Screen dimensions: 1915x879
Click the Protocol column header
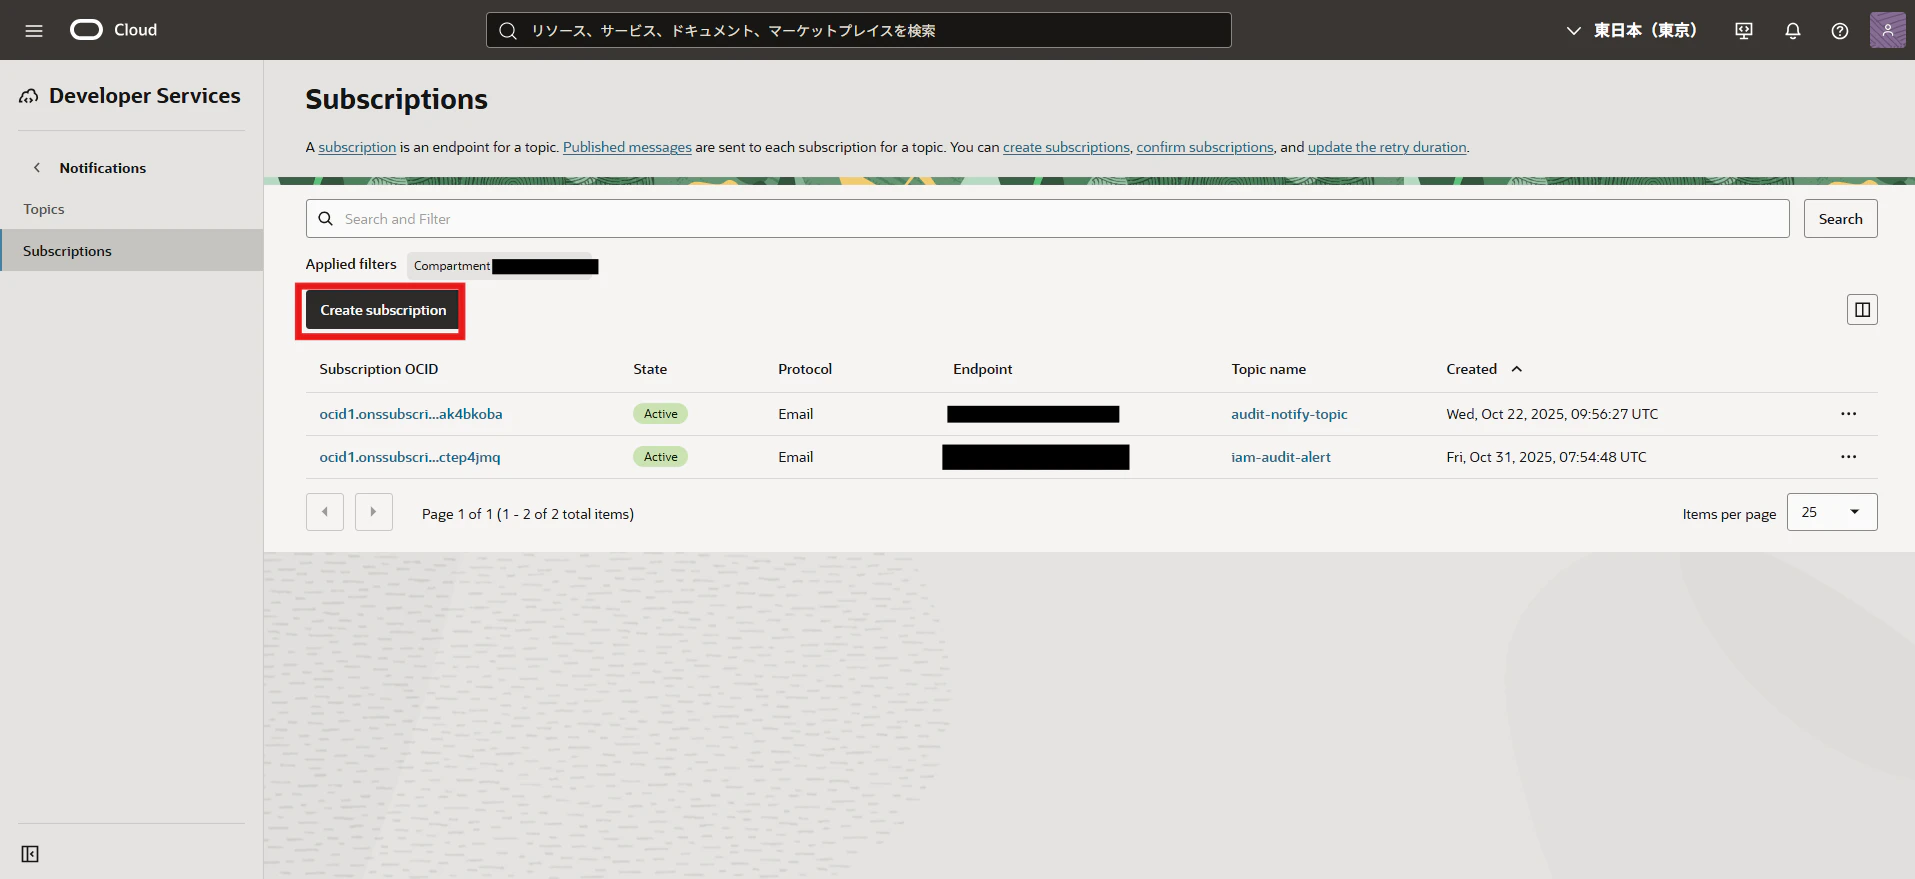point(805,369)
